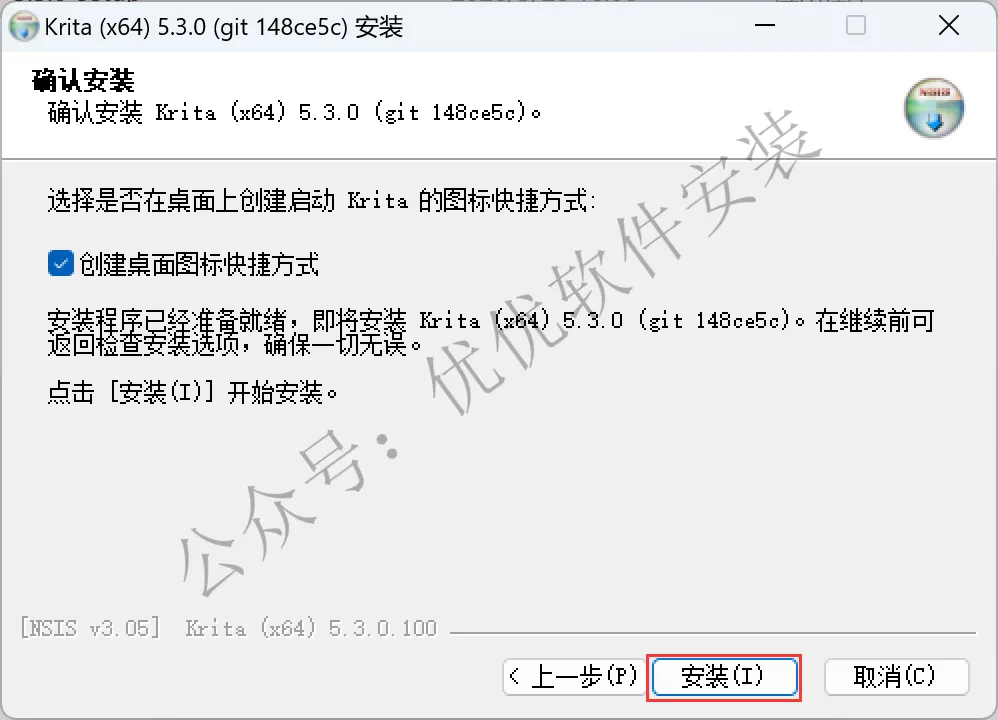Click the greyed-out maximize window button
Screen dimensions: 998x720
click(855, 25)
